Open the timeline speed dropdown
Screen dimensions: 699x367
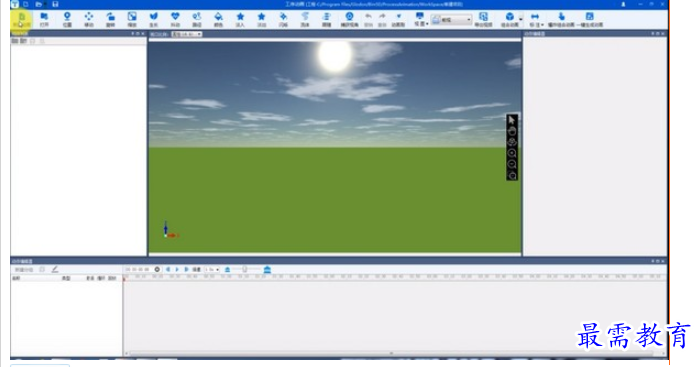click(x=212, y=269)
